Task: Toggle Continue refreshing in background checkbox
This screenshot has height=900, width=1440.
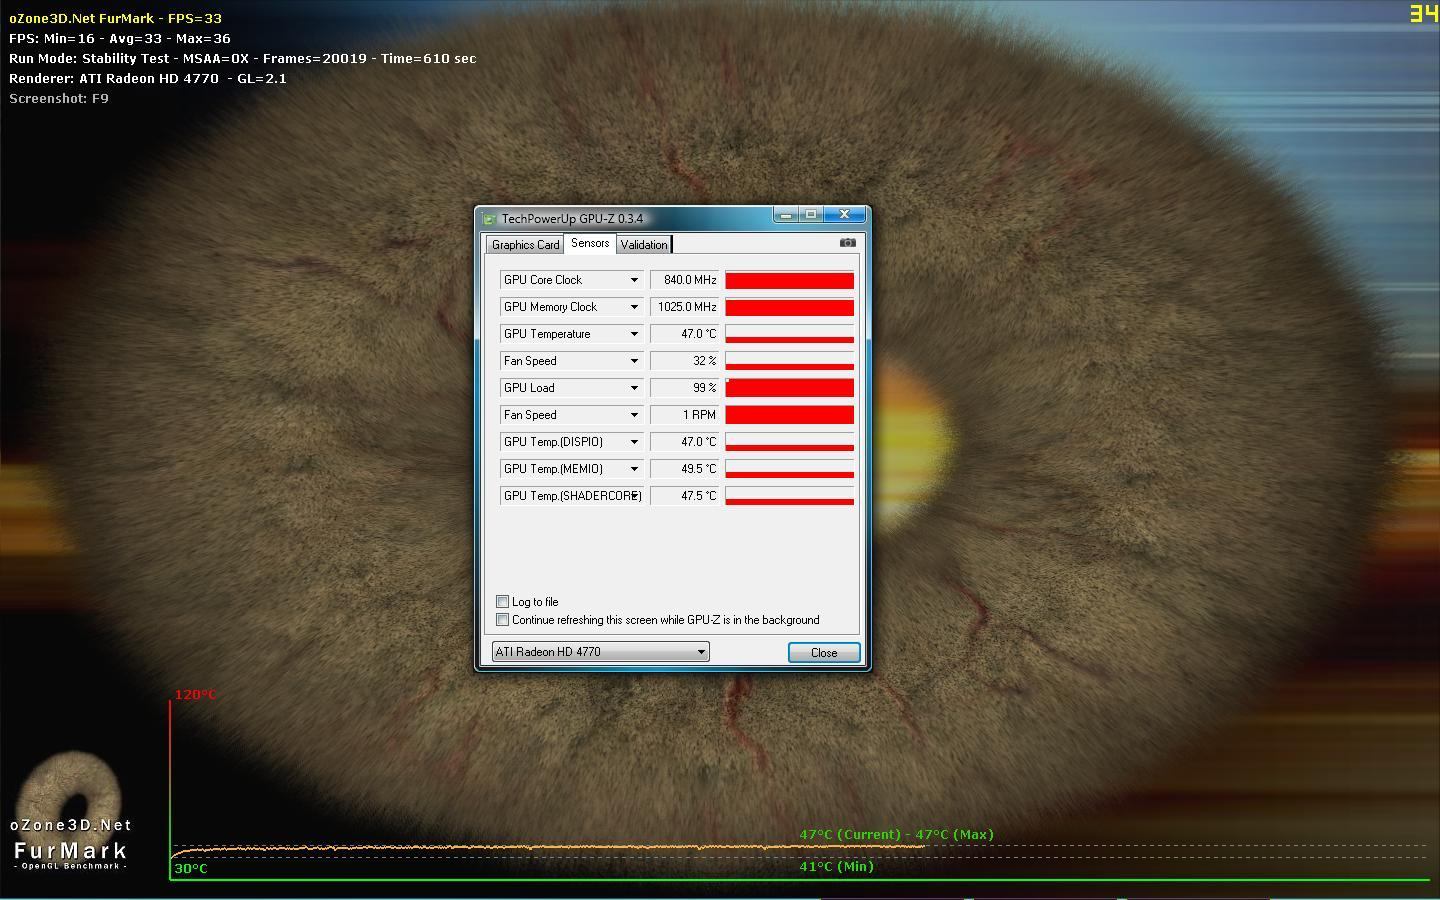Action: 503,620
